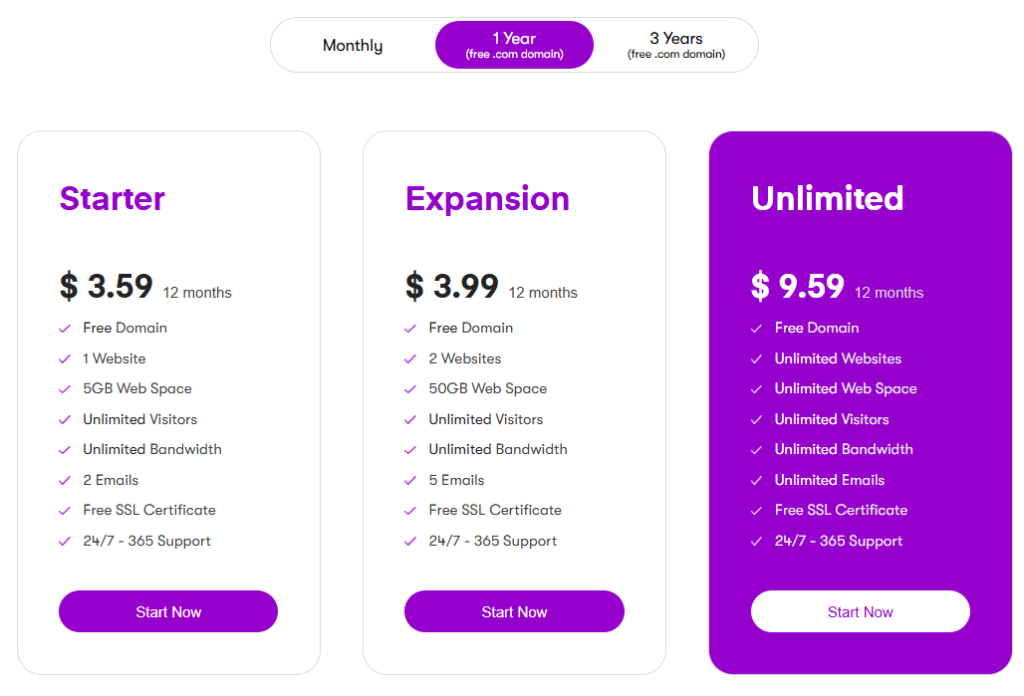
Task: Click Start Now on the Expansion plan
Action: (513, 611)
